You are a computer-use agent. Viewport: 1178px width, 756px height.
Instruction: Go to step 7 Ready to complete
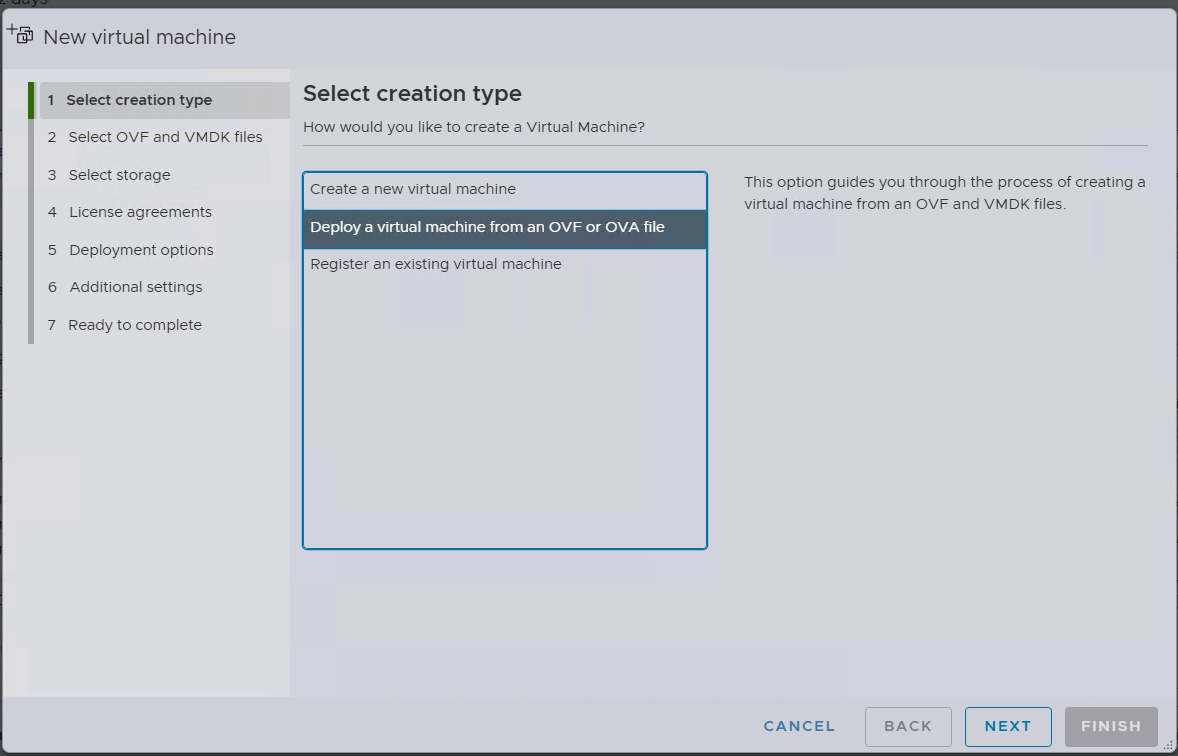point(135,325)
